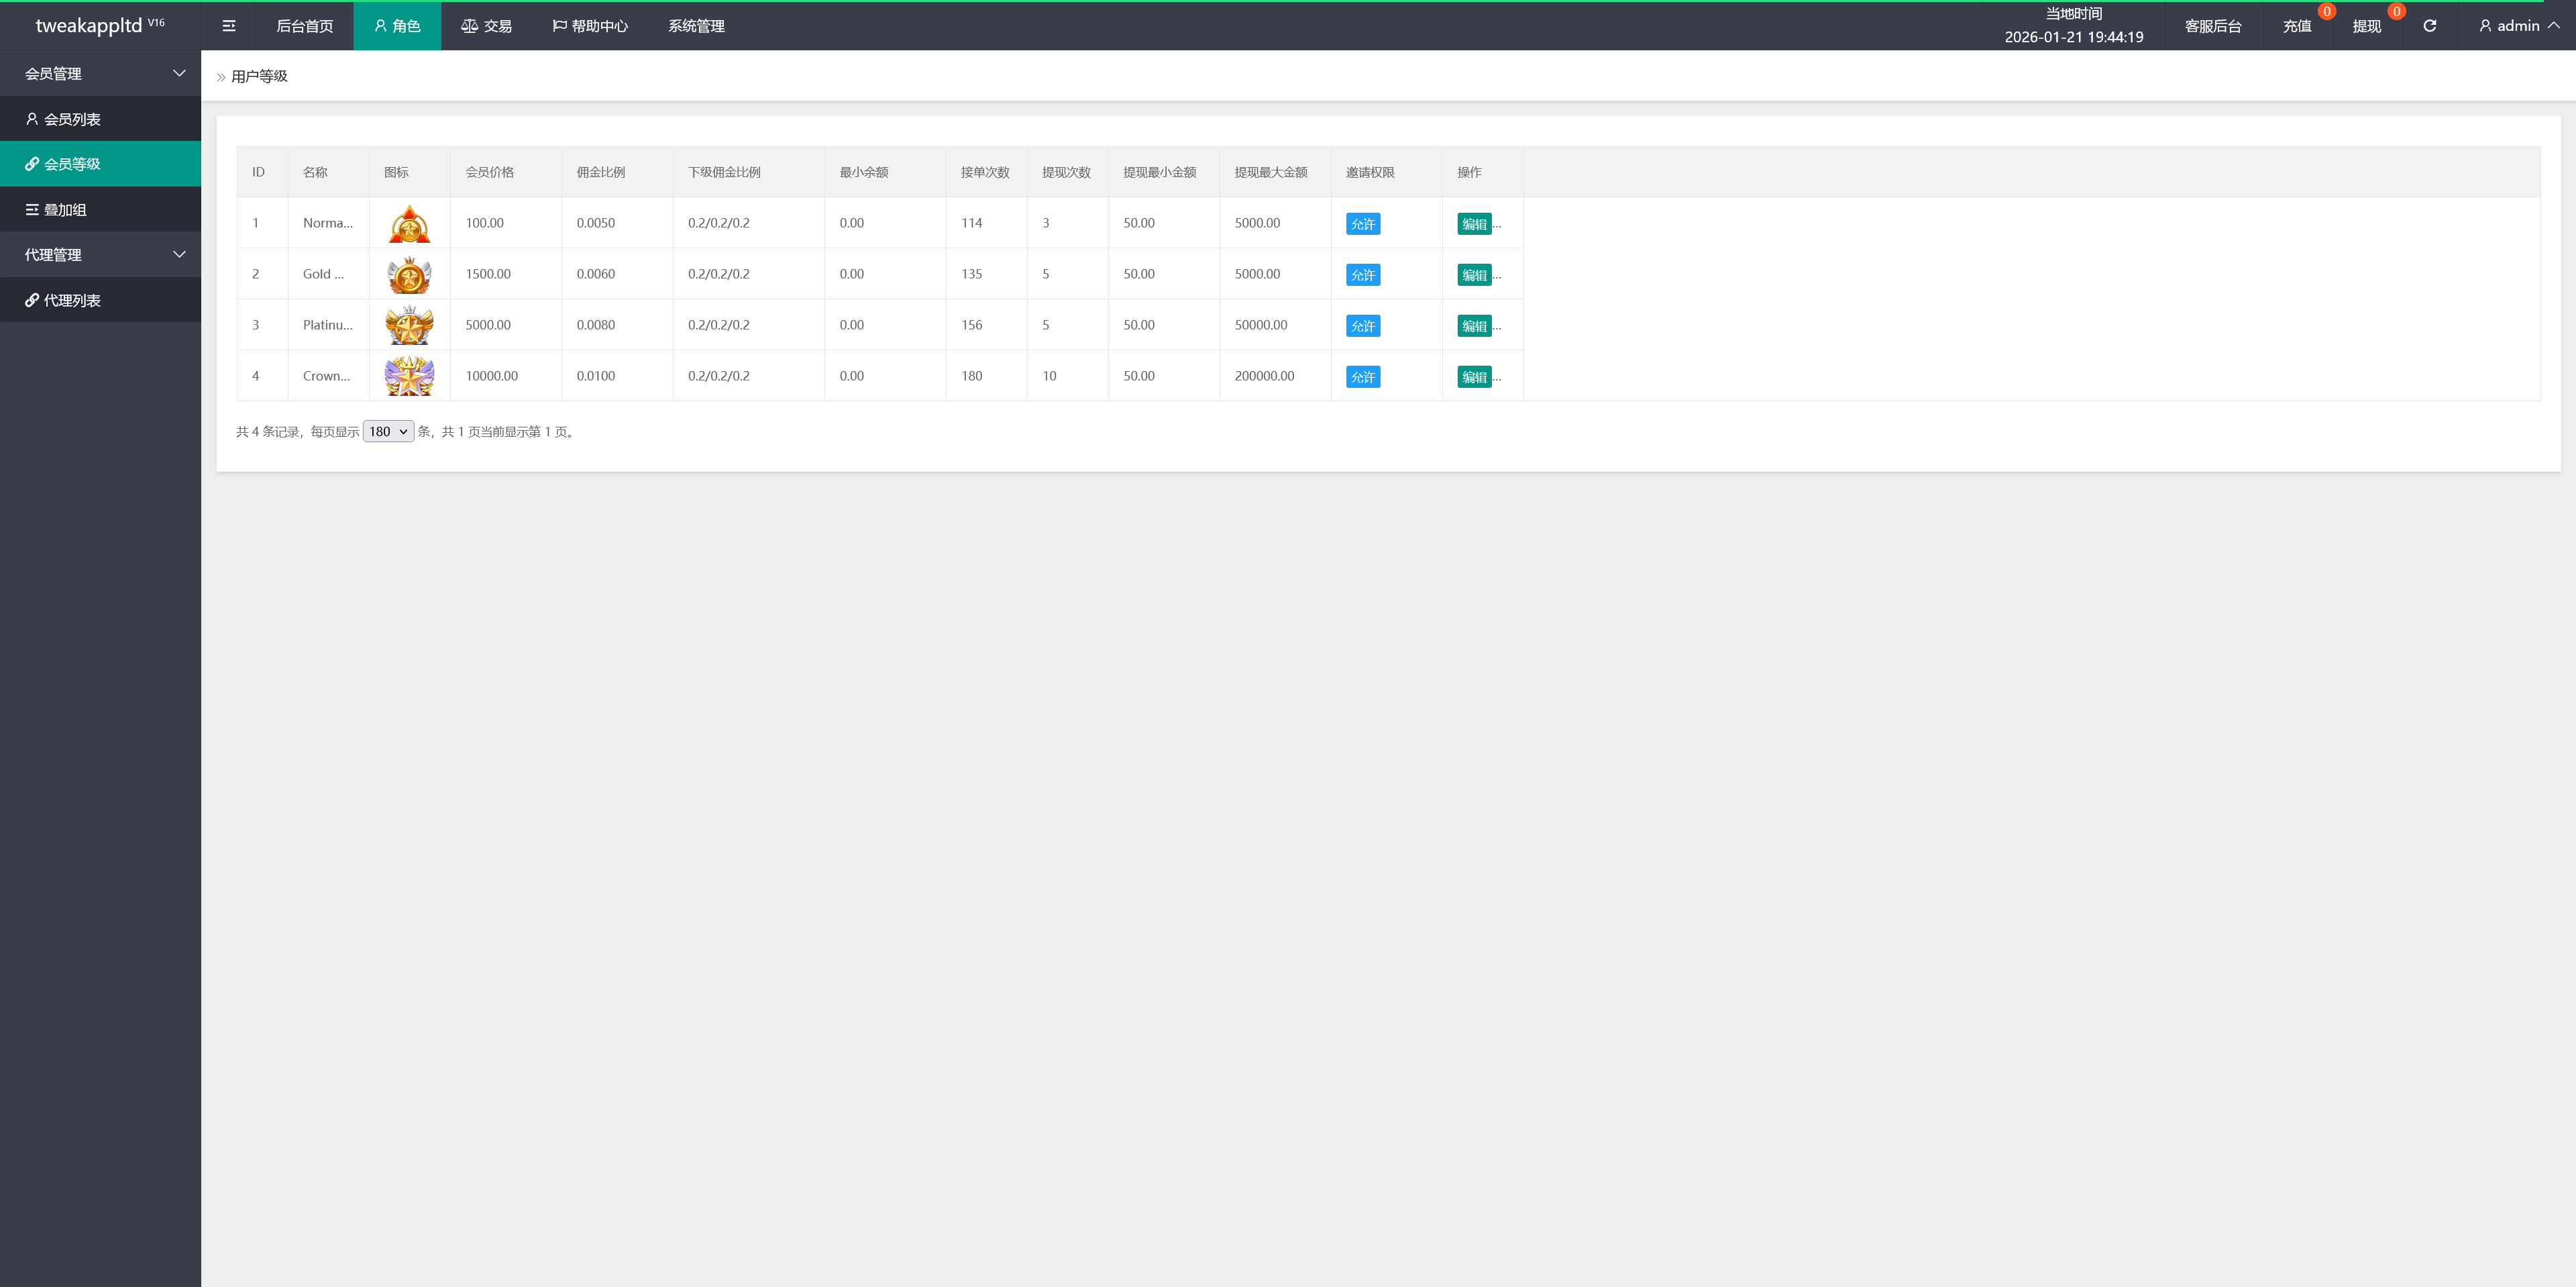Open the 帮助中心 top menu
This screenshot has width=2576, height=1287.
click(x=590, y=26)
